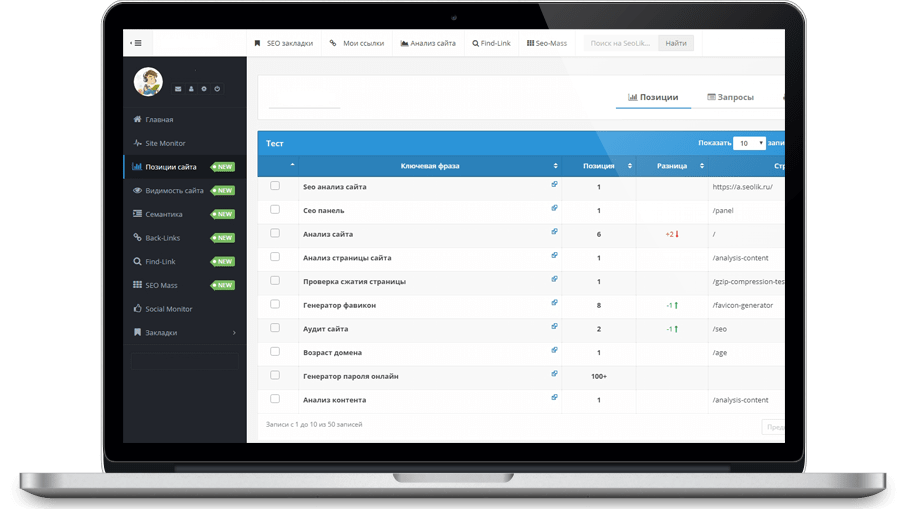Open link icon for Возраст домена
This screenshot has width=903, height=509.
(x=554, y=350)
